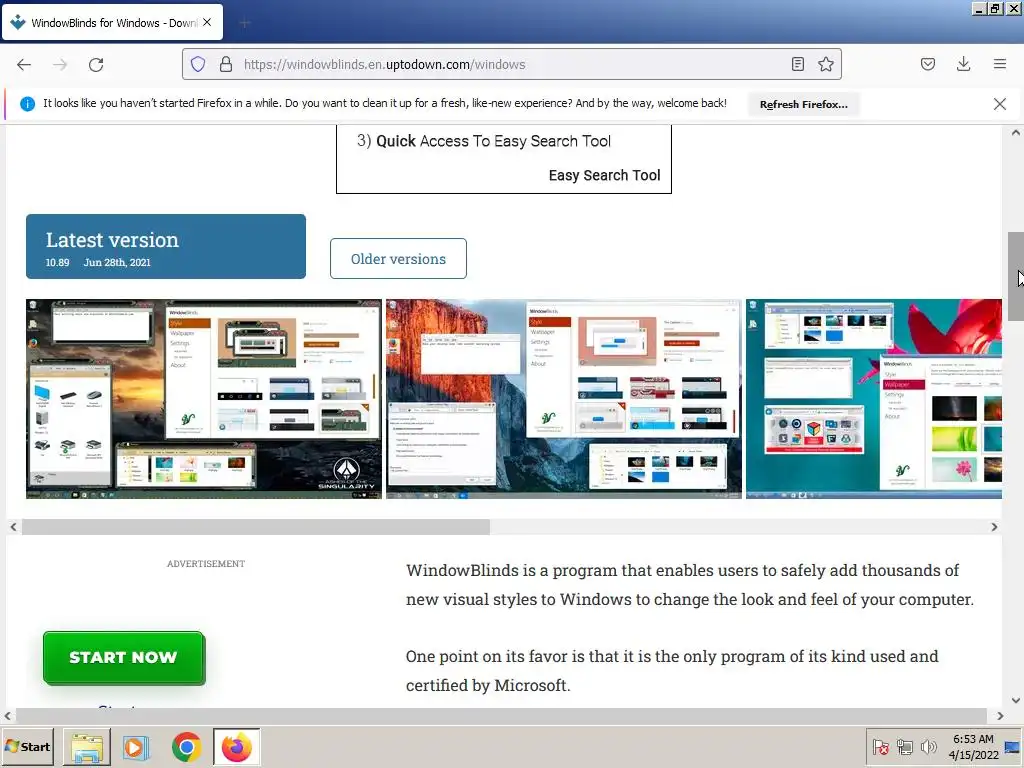Open Windows Explorer from taskbar
This screenshot has width=1024, height=768.
[x=87, y=747]
